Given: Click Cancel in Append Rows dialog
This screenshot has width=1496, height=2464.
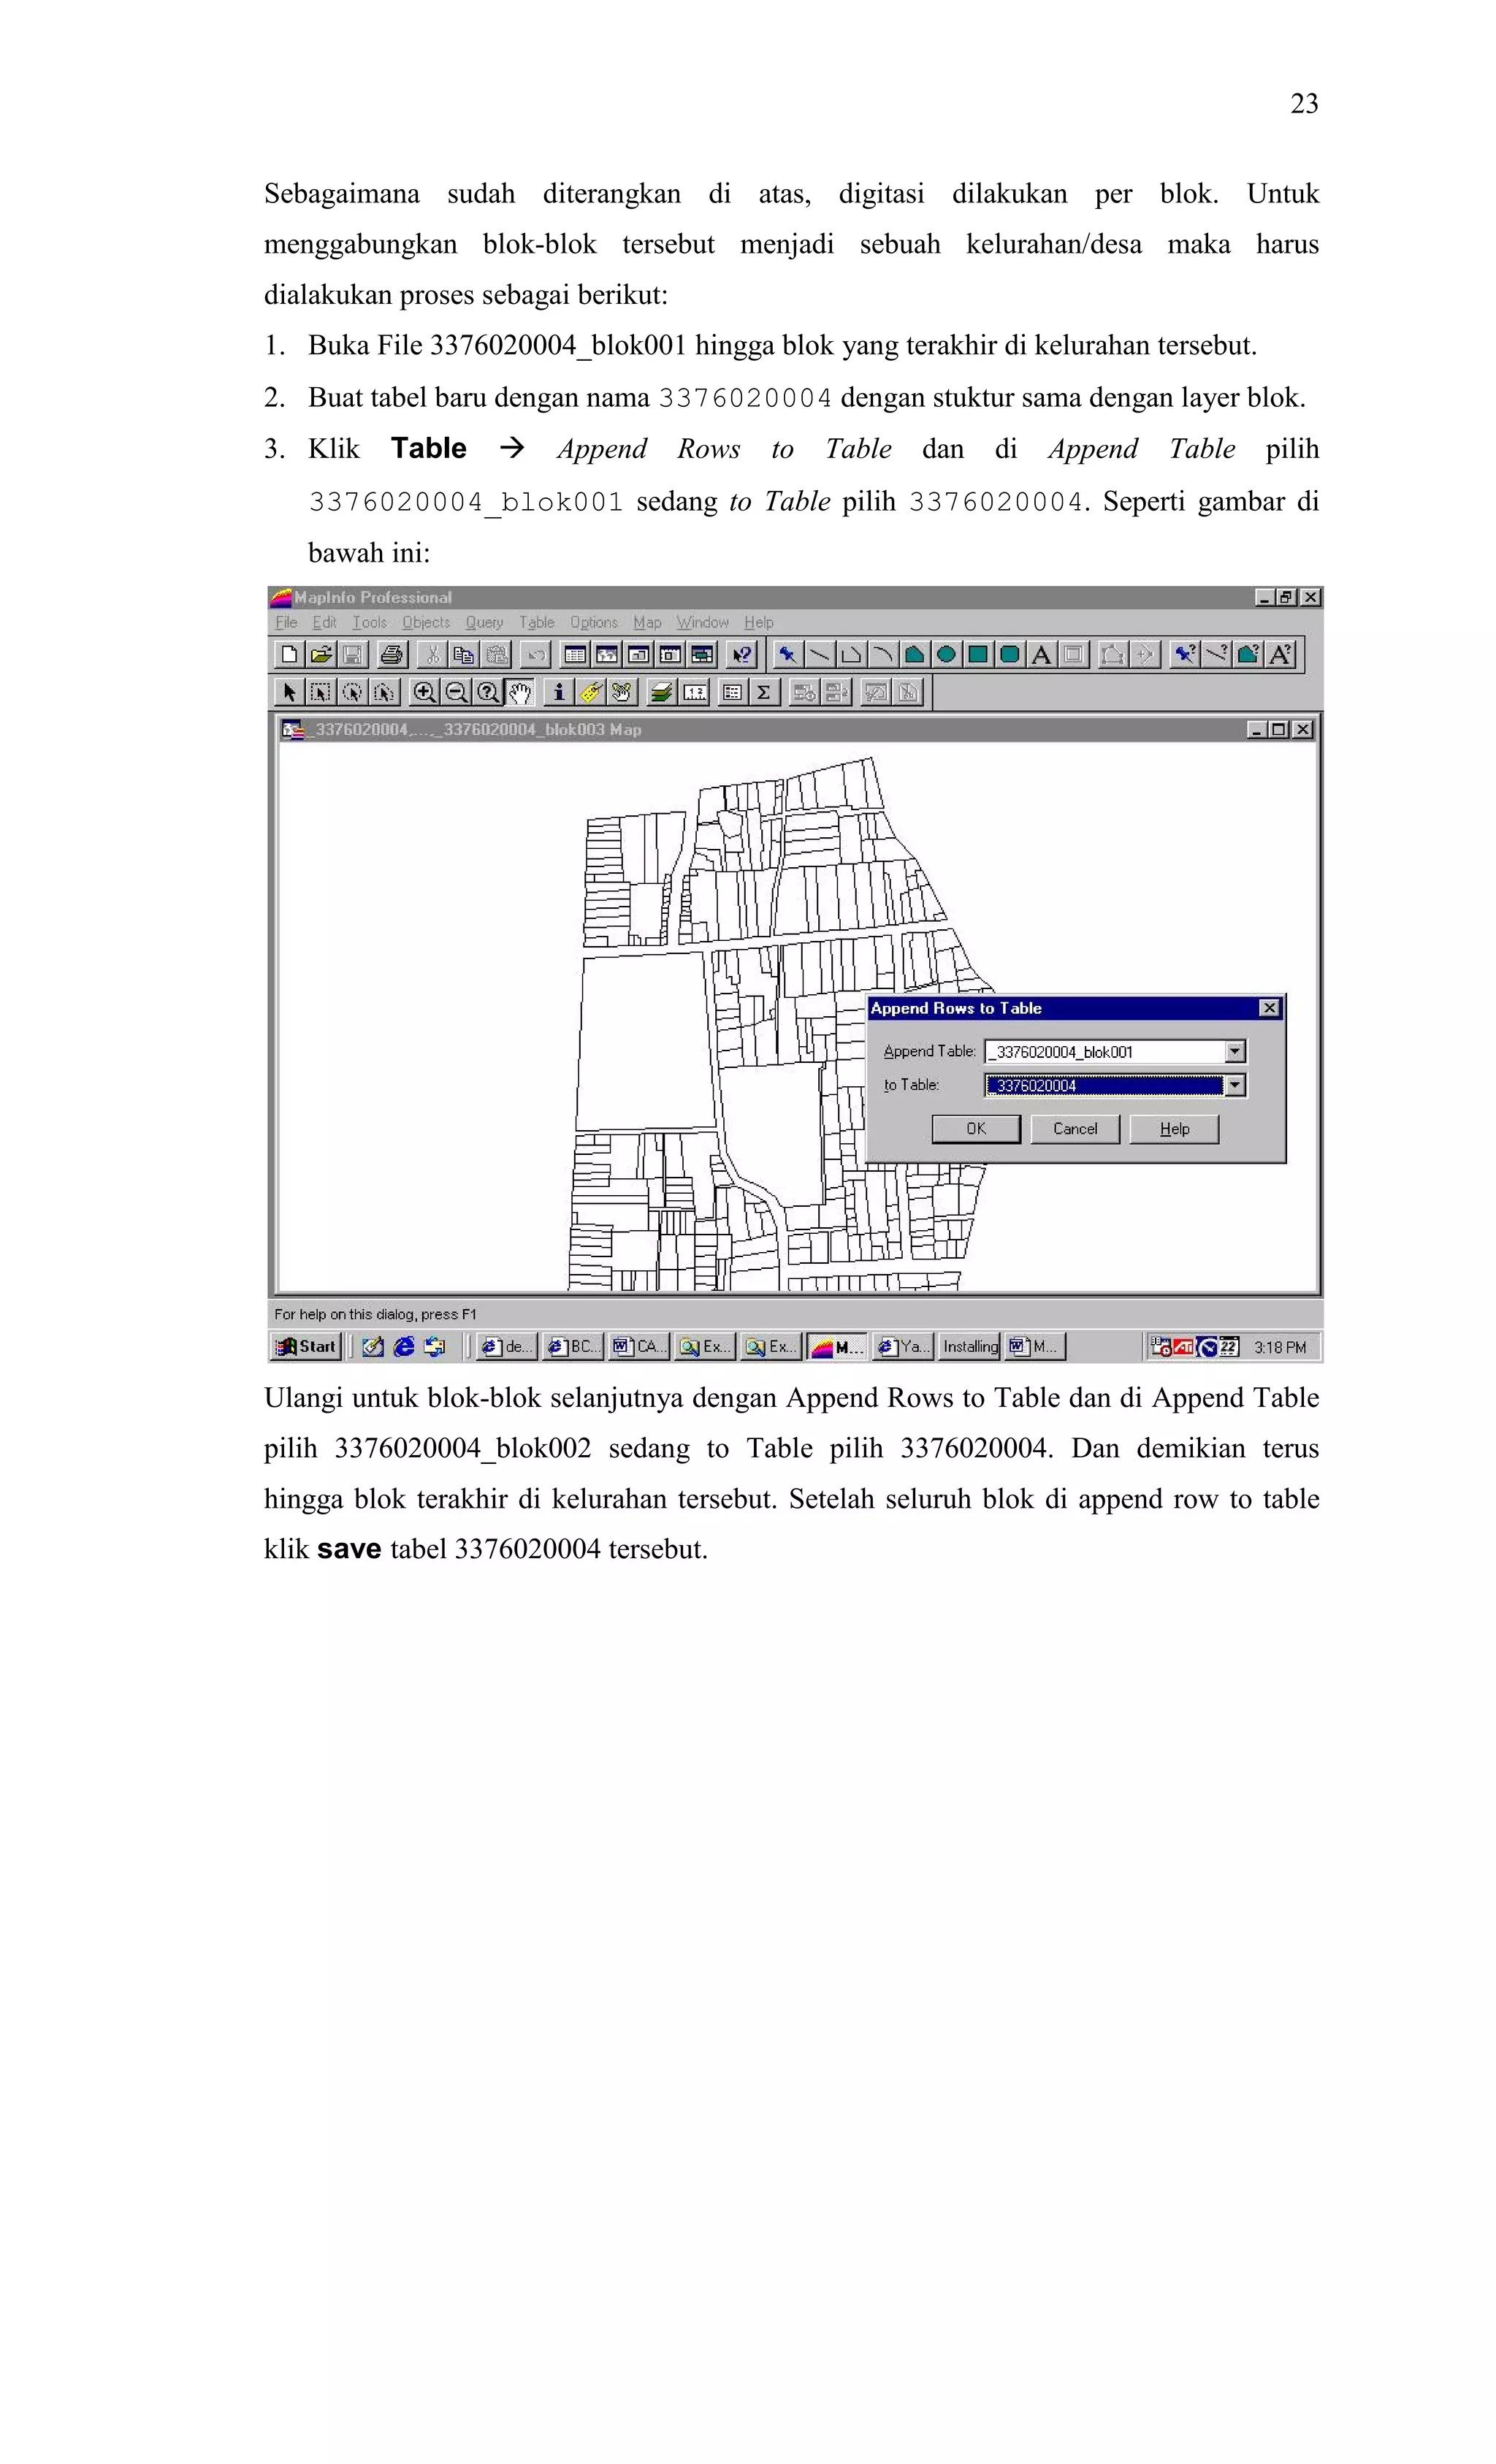Looking at the screenshot, I should 1075,1129.
